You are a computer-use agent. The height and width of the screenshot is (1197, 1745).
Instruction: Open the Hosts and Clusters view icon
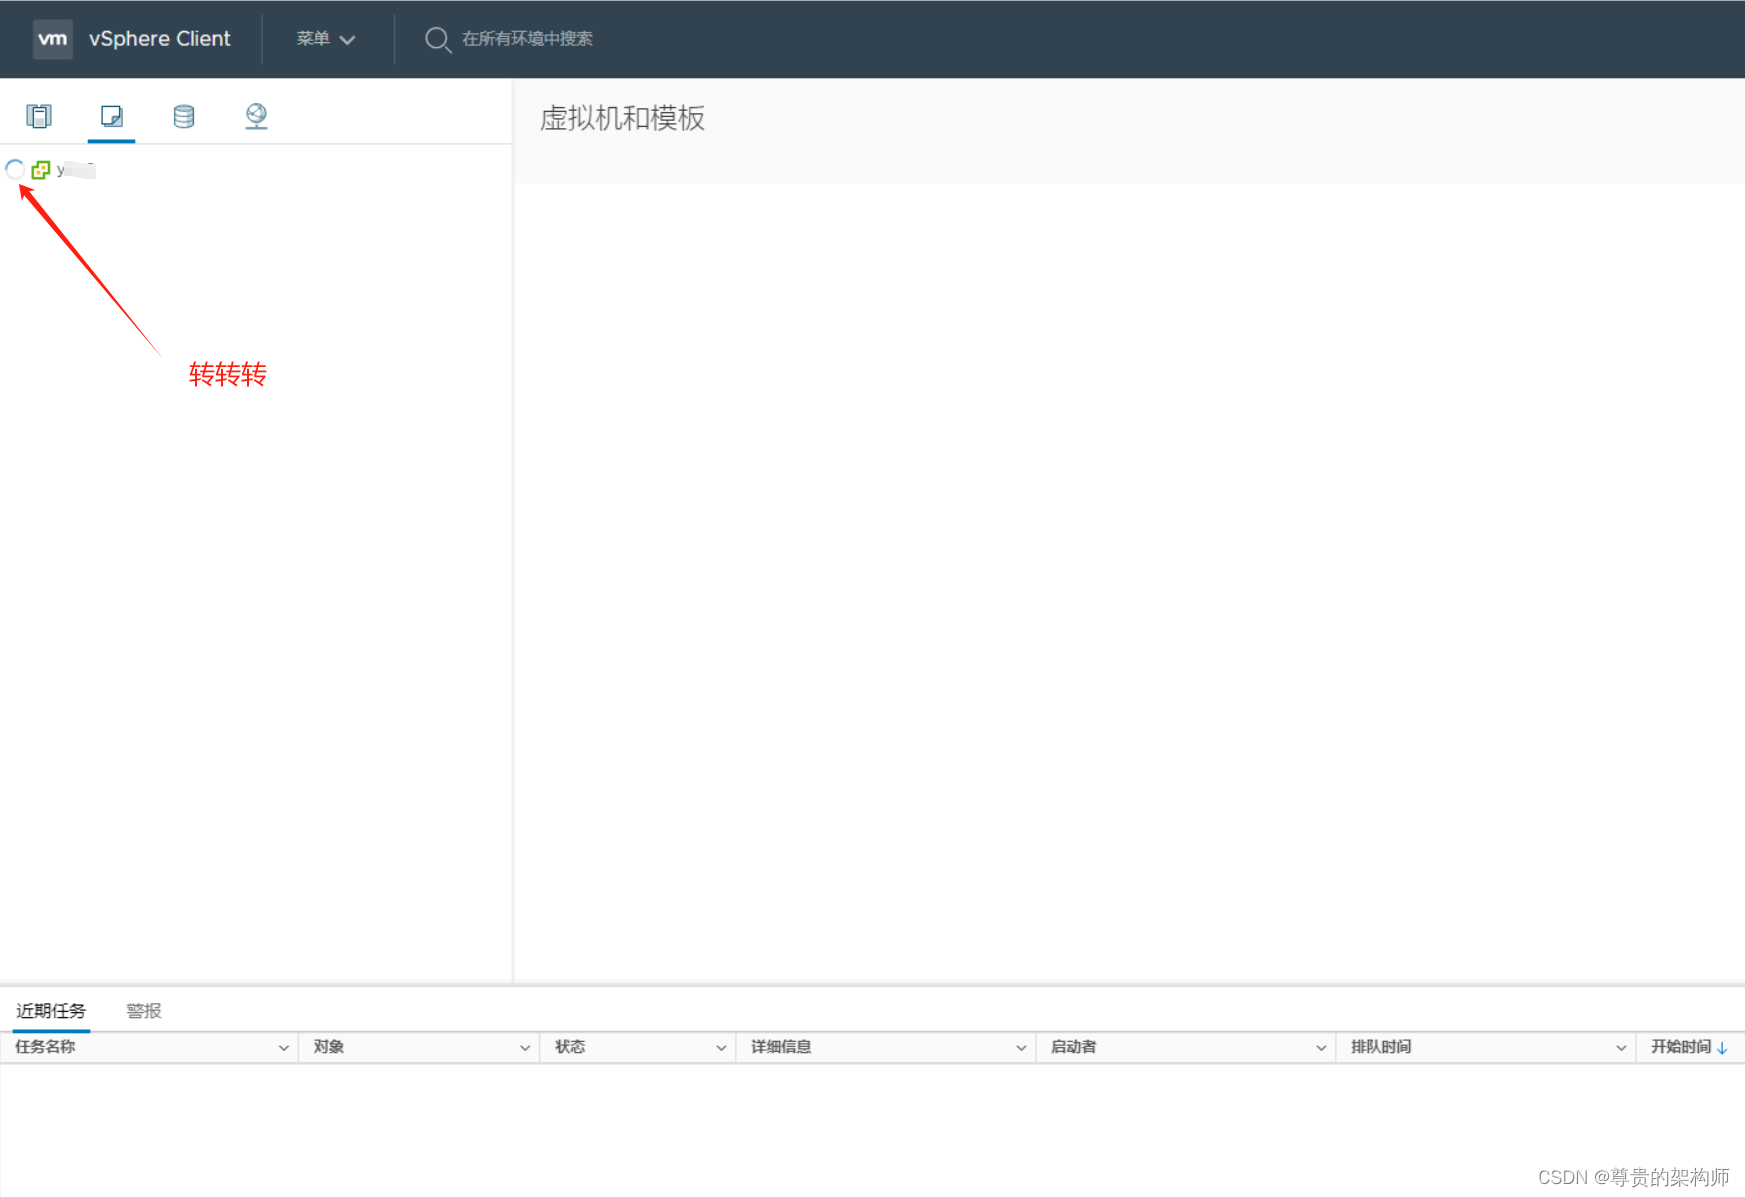[x=39, y=116]
